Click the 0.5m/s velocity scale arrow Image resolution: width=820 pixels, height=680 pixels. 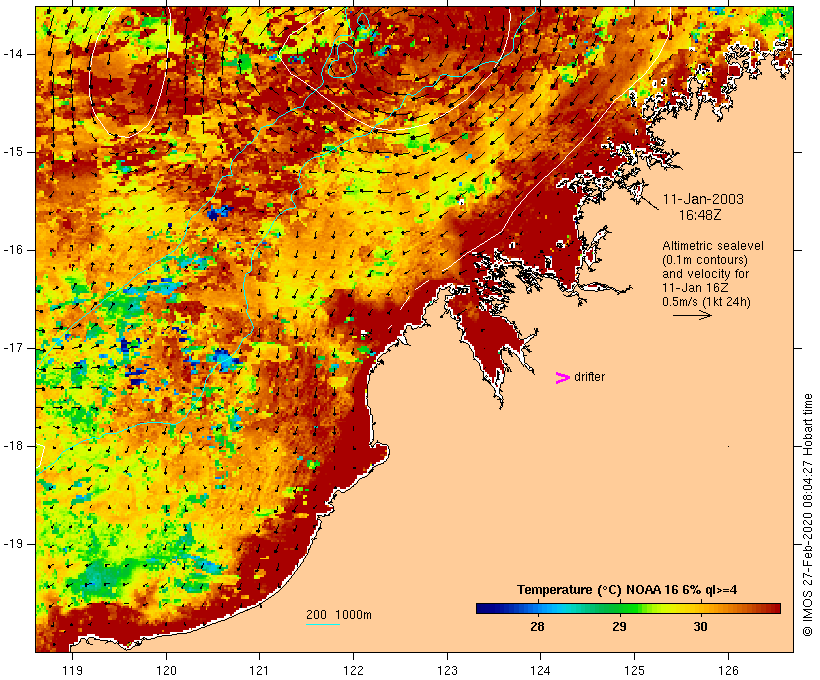(x=692, y=315)
